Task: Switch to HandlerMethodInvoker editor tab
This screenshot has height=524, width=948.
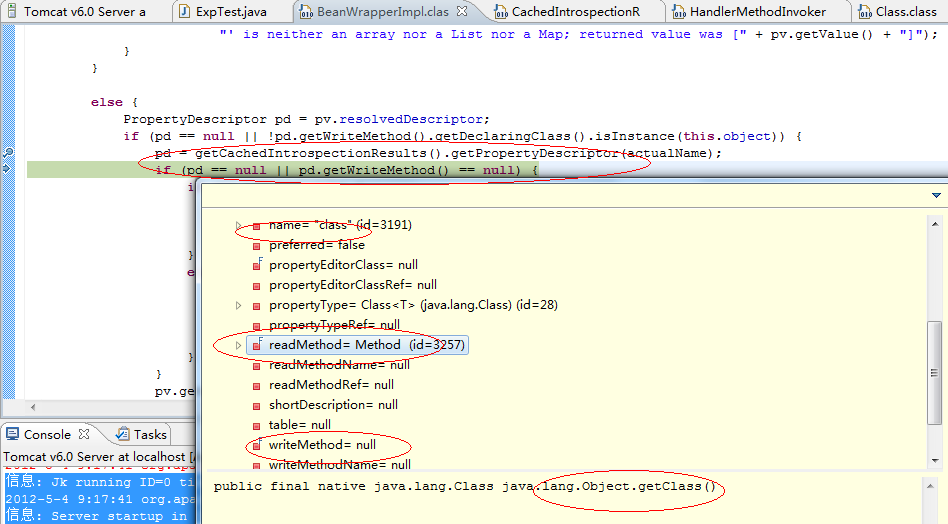Action: [x=758, y=11]
